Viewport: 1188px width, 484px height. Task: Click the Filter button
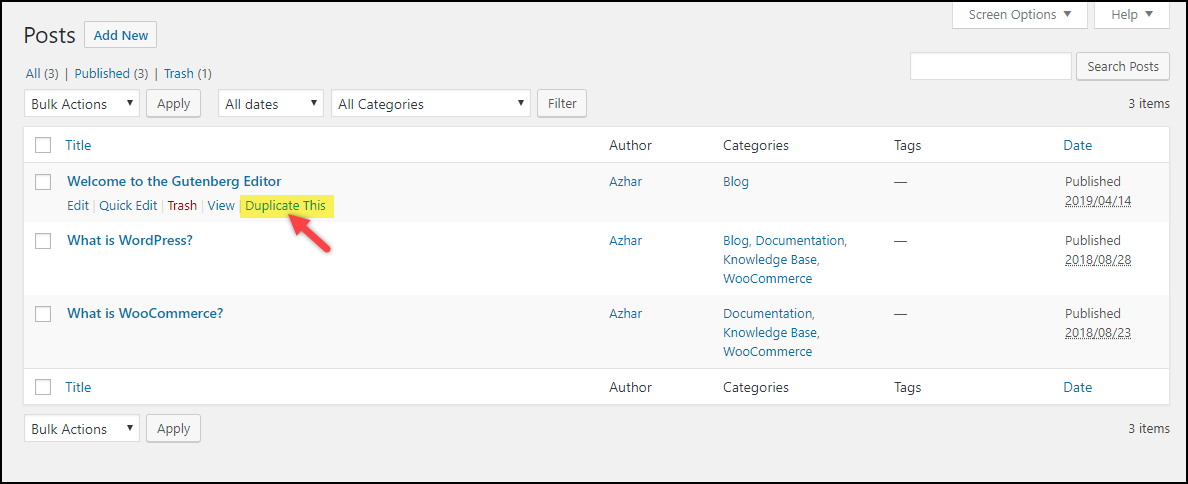pyautogui.click(x=561, y=104)
